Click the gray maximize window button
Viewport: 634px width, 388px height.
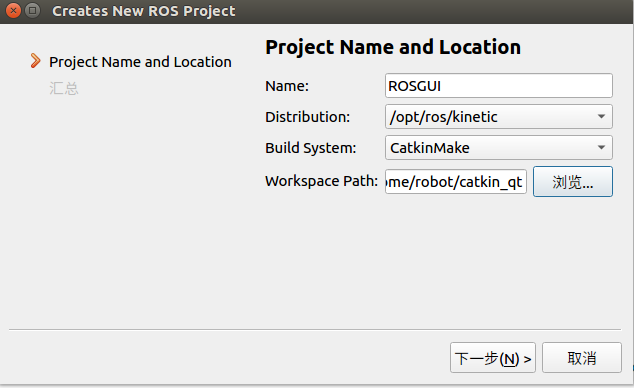(x=33, y=11)
